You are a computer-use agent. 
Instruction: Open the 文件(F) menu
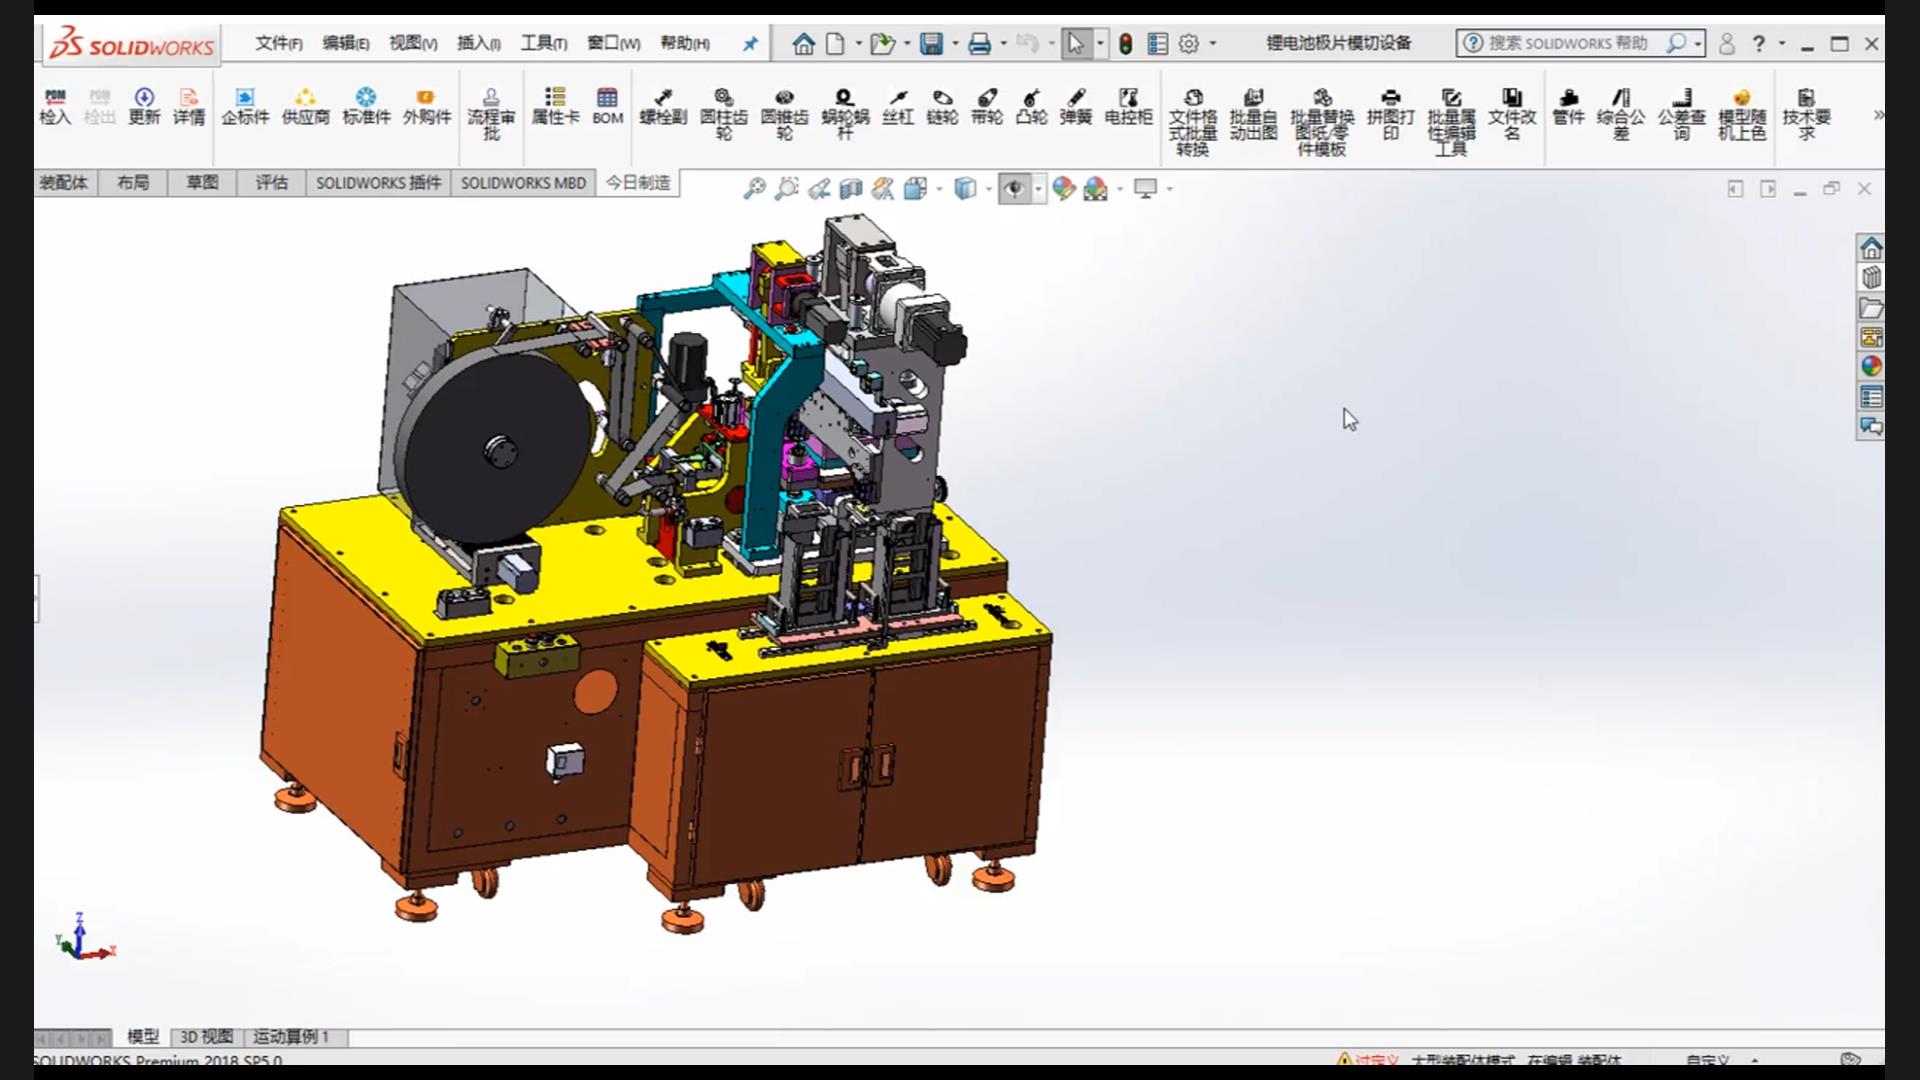[279, 43]
